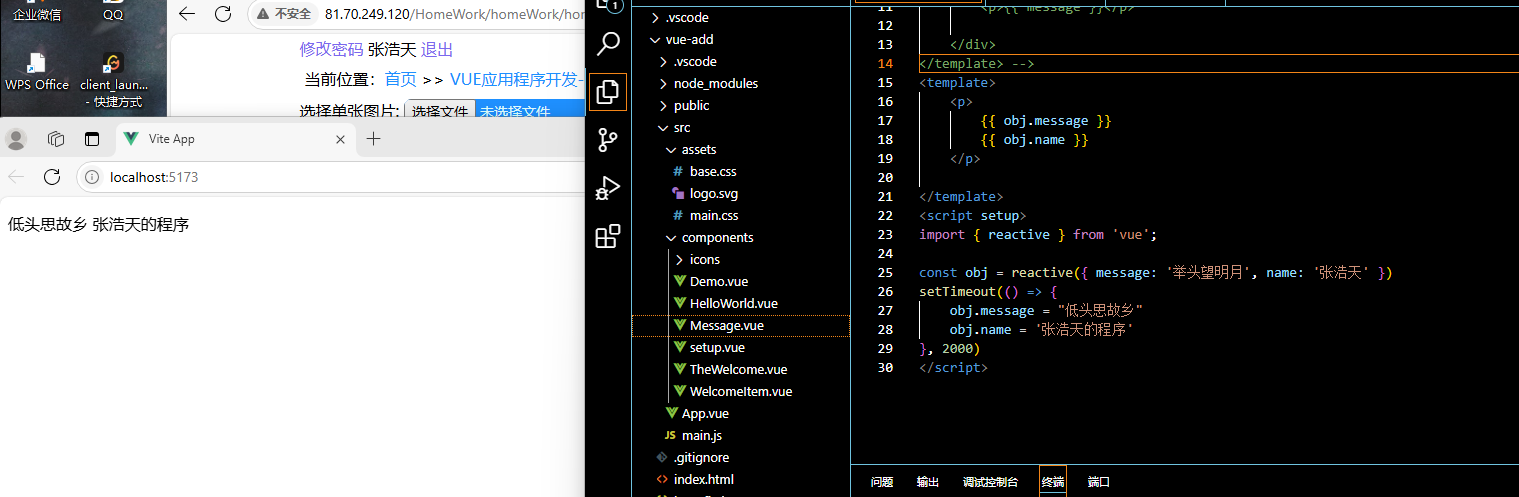Switch to the 问题 panel tab

click(882, 482)
